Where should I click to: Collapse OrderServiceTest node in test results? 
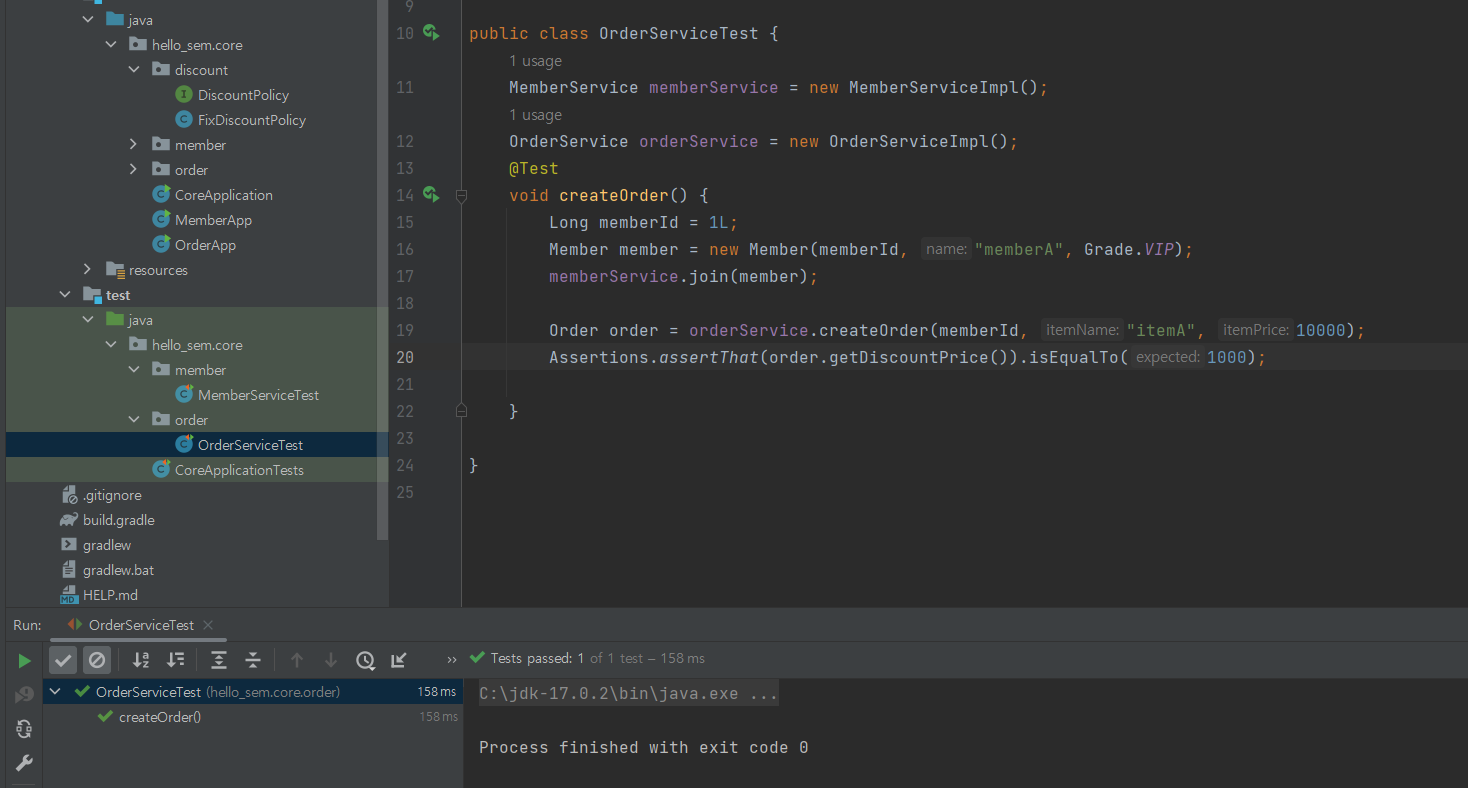(55, 692)
